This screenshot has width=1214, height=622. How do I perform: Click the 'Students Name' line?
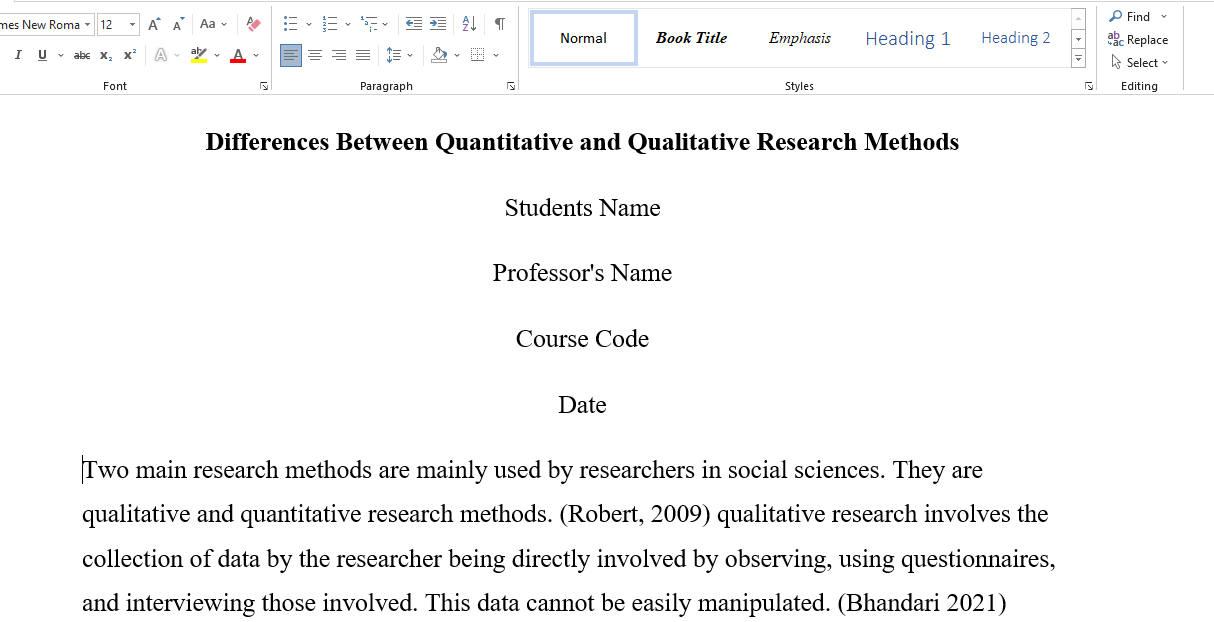tap(582, 208)
